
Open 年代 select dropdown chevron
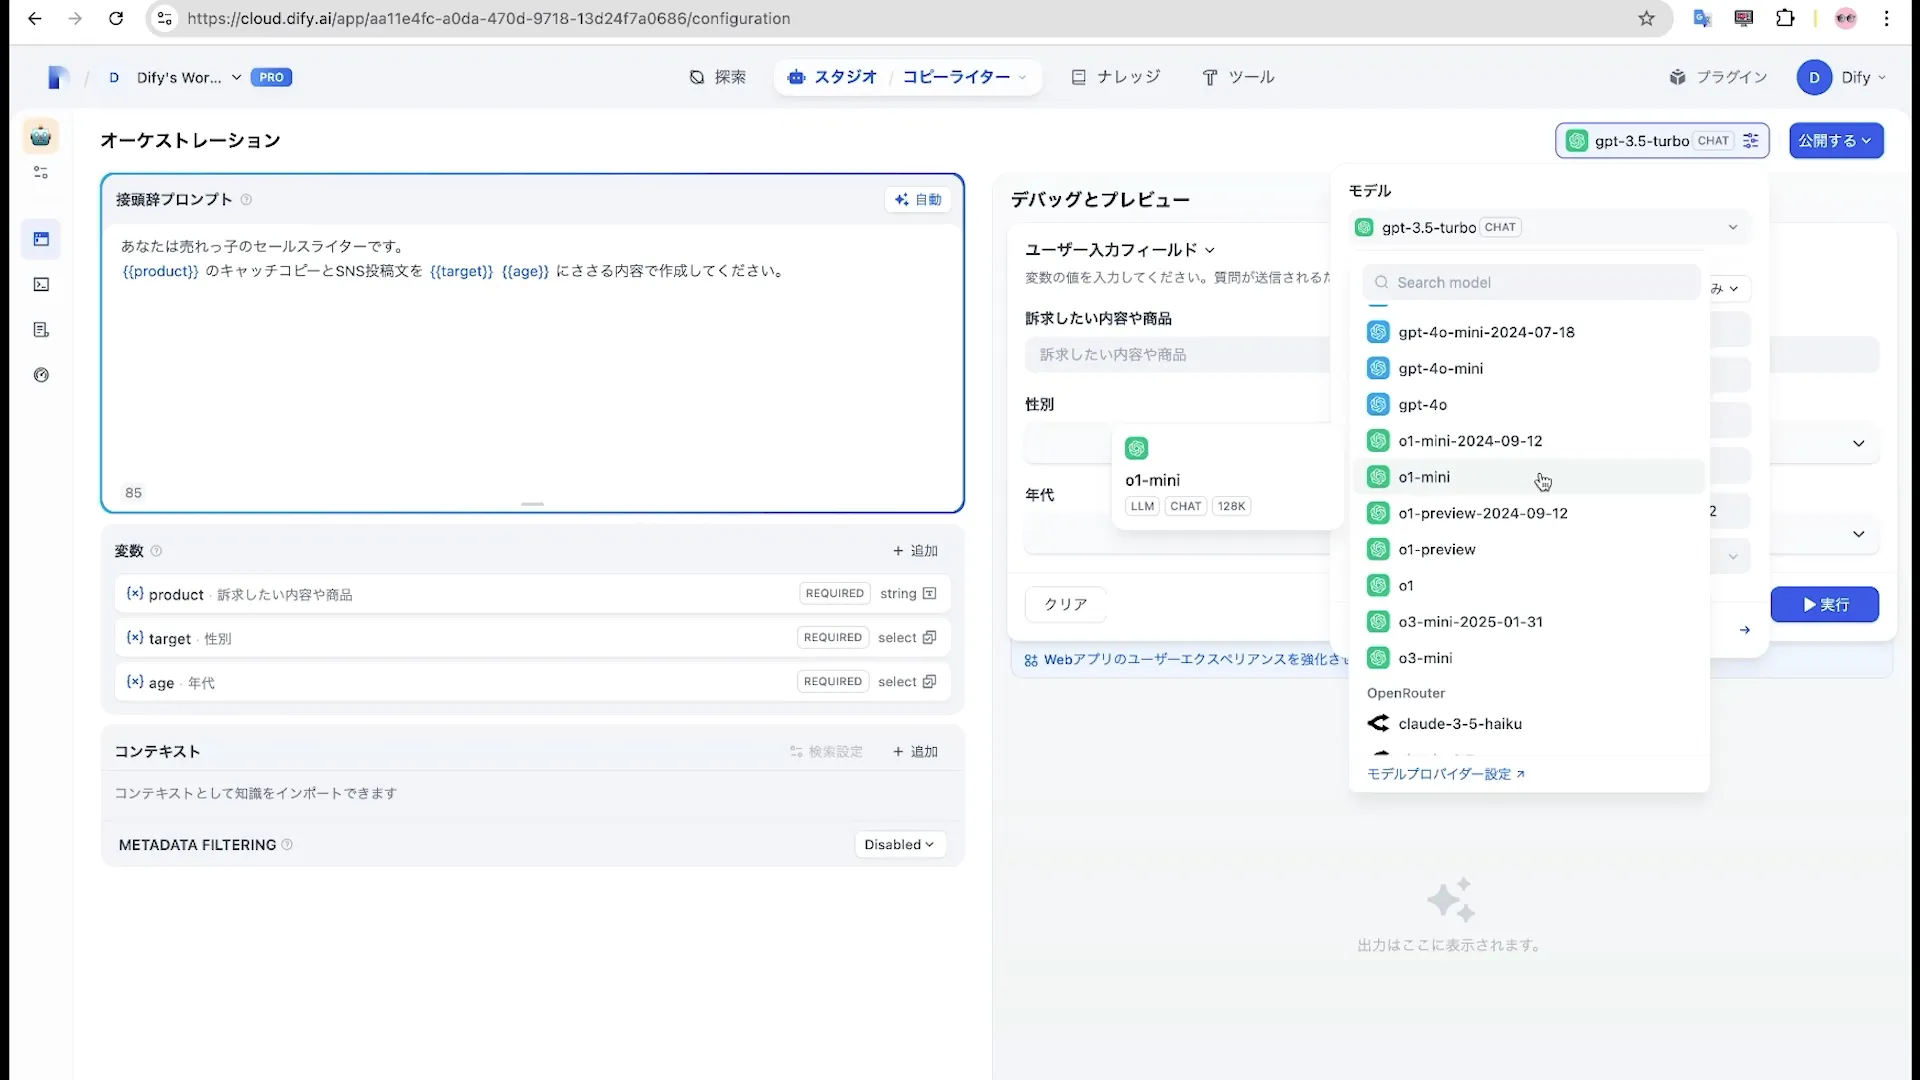coord(1858,534)
